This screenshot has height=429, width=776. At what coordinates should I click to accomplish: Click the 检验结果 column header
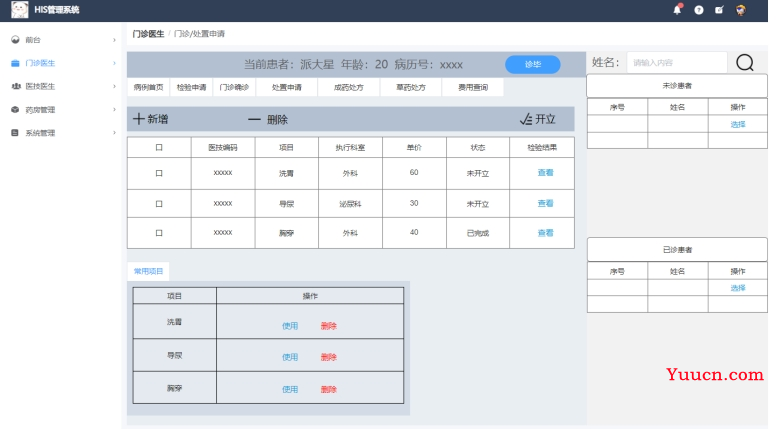542,147
